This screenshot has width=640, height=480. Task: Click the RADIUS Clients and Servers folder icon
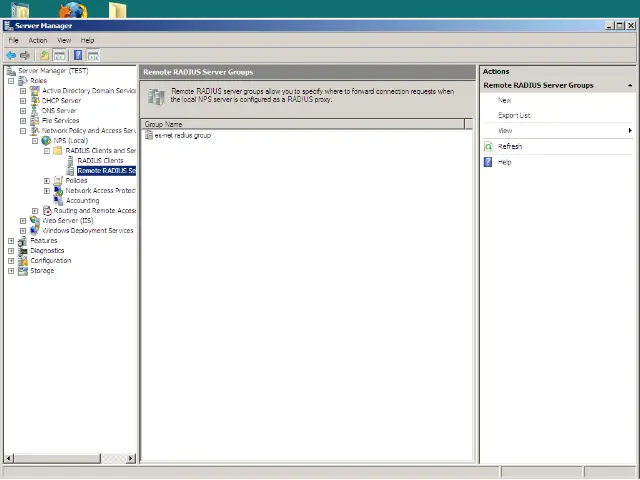click(58, 151)
